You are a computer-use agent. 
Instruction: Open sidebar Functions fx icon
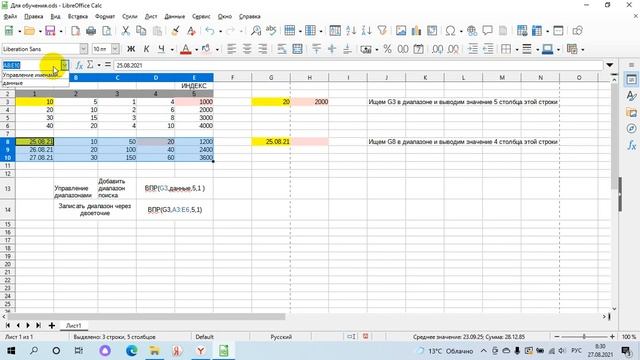point(631,145)
